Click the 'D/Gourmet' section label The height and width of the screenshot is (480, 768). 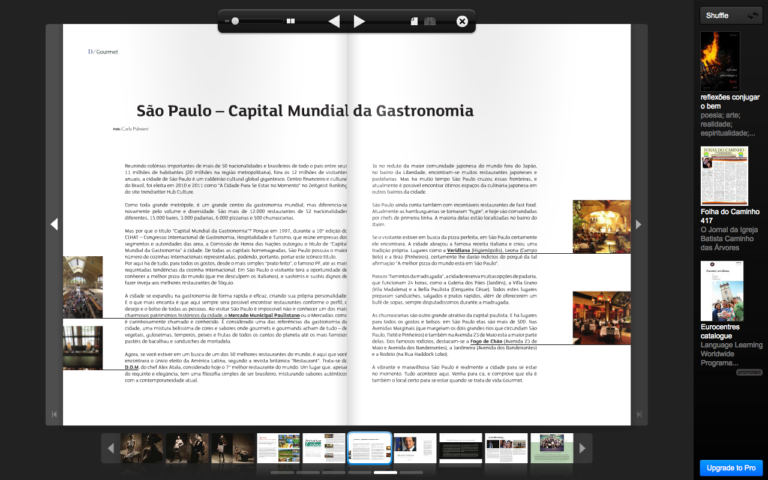tap(103, 51)
